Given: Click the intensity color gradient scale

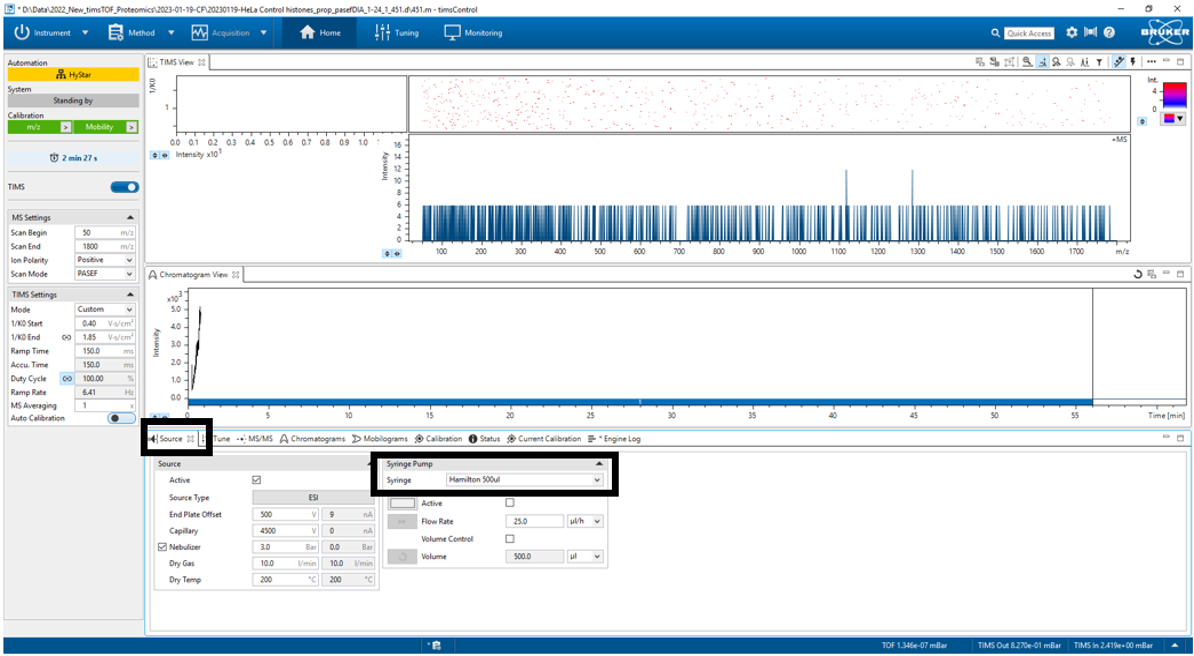Looking at the screenshot, I should click(x=1175, y=95).
